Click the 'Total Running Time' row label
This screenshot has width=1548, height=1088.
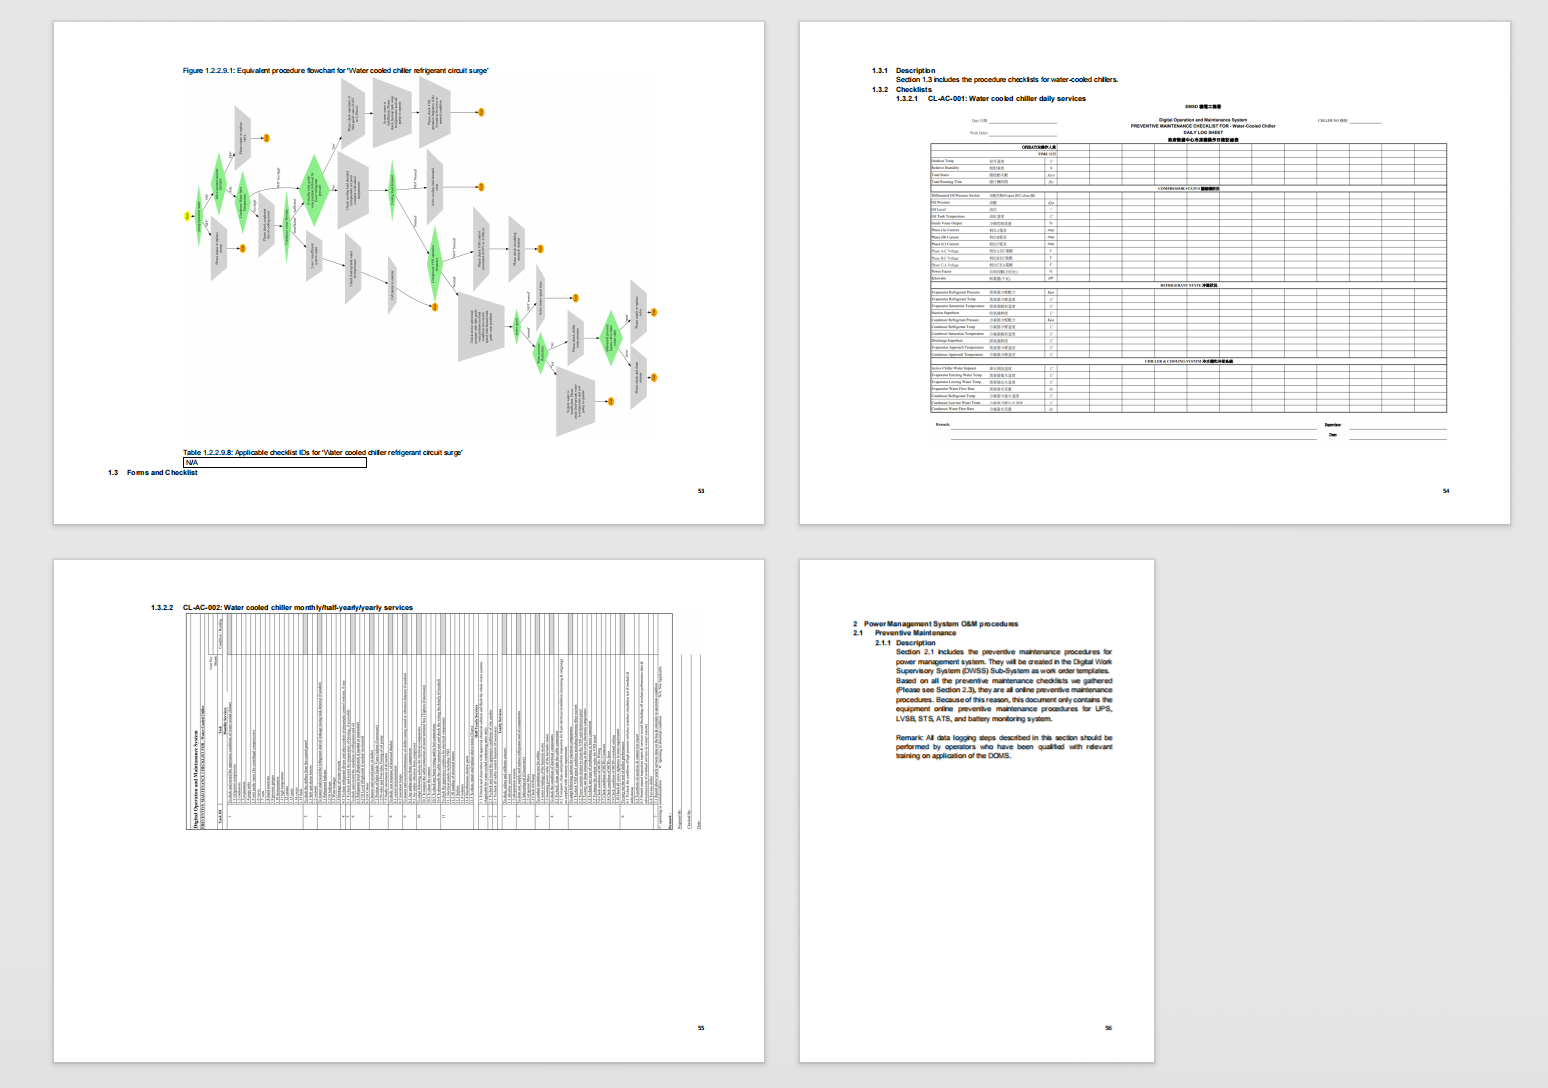pyautogui.click(x=947, y=182)
